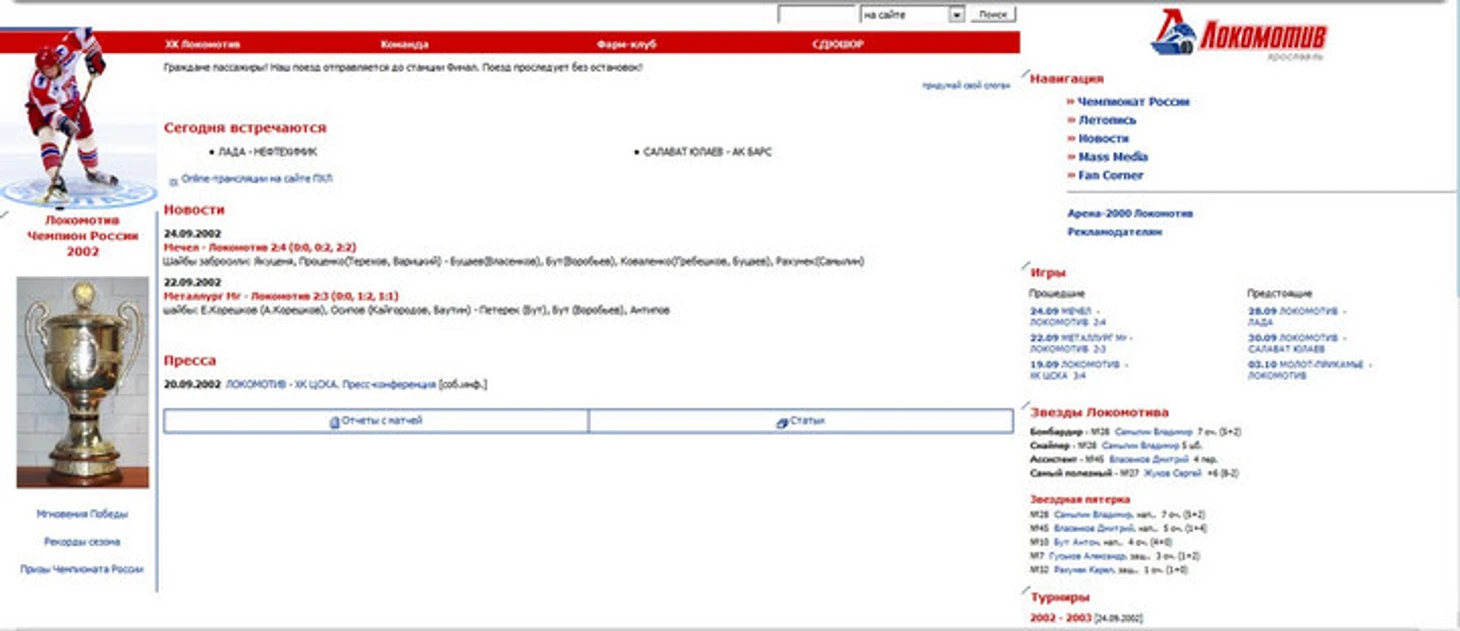This screenshot has width=1460, height=631.
Task: Click the Звезды Локомотива heading
Action: [x=1099, y=412]
